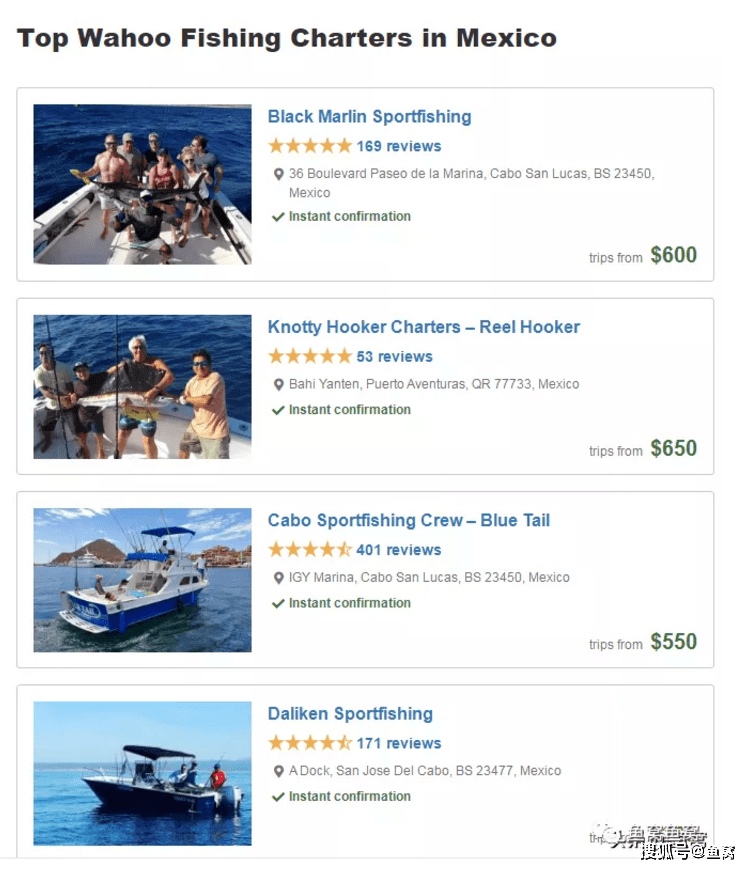Image resolution: width=750 pixels, height=869 pixels.
Task: Click star rating of Cabo Sportfishing Crew
Action: coord(310,549)
